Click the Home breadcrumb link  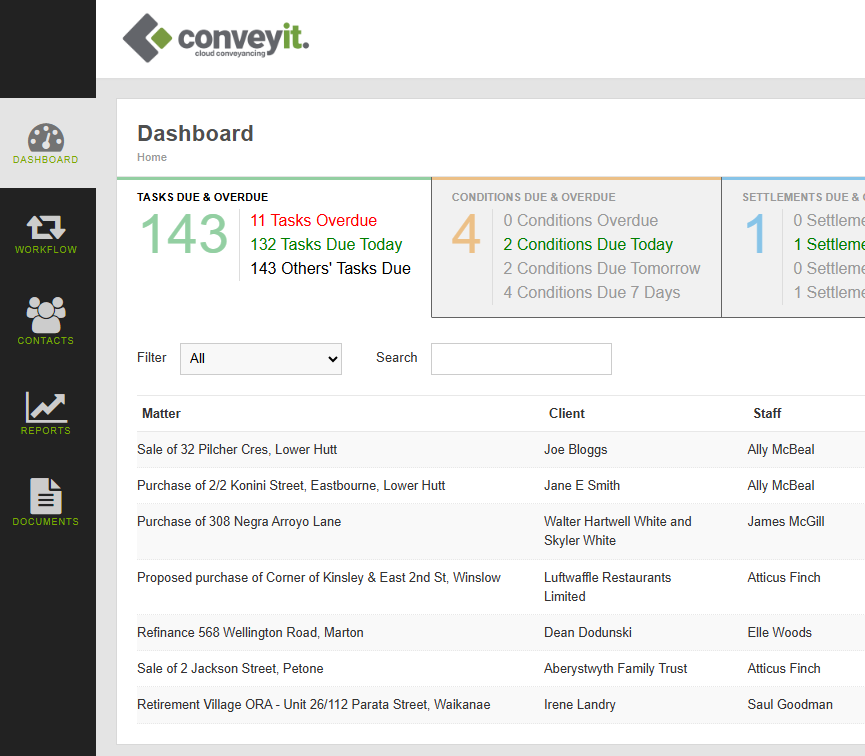coord(152,157)
